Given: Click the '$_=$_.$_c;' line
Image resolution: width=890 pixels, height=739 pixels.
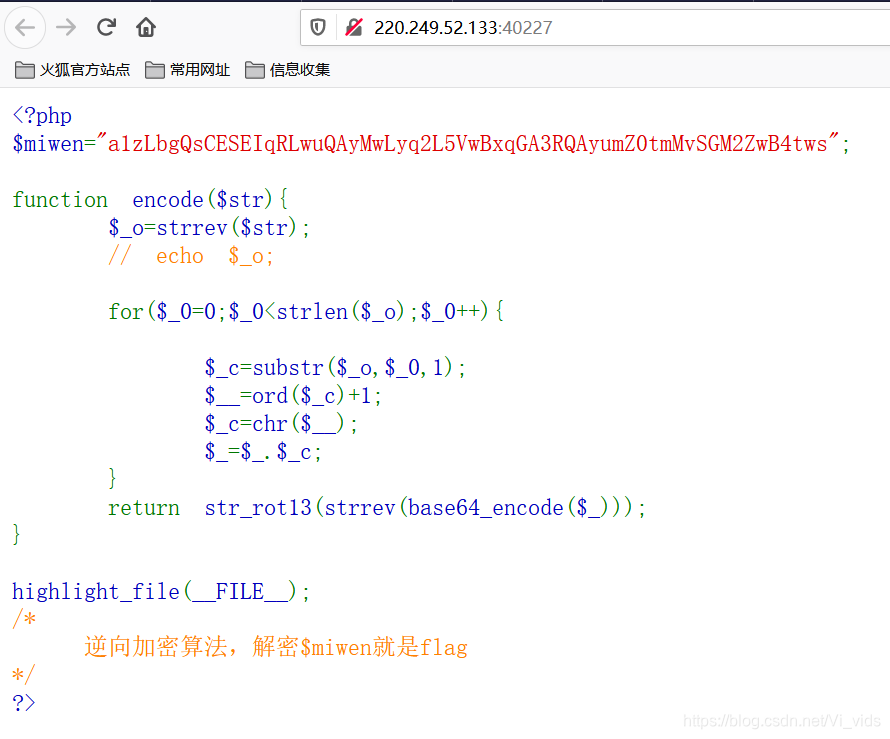Looking at the screenshot, I should click(x=263, y=452).
